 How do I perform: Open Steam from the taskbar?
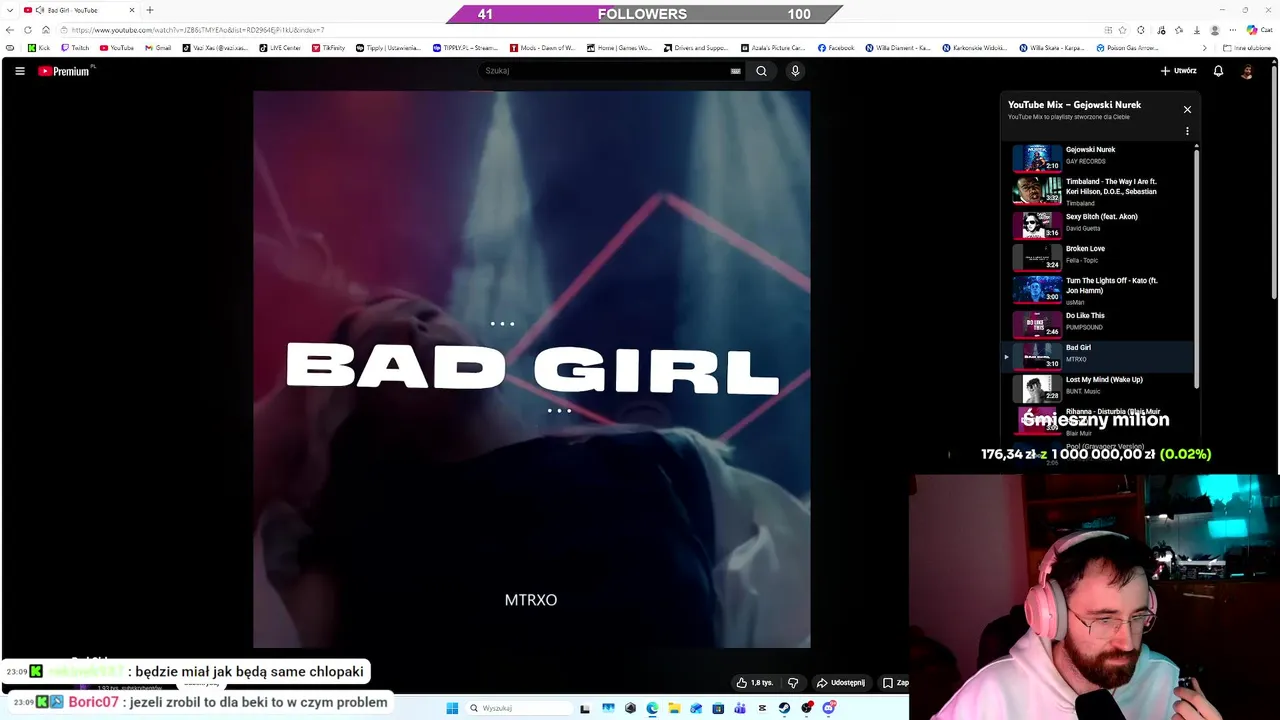[784, 708]
